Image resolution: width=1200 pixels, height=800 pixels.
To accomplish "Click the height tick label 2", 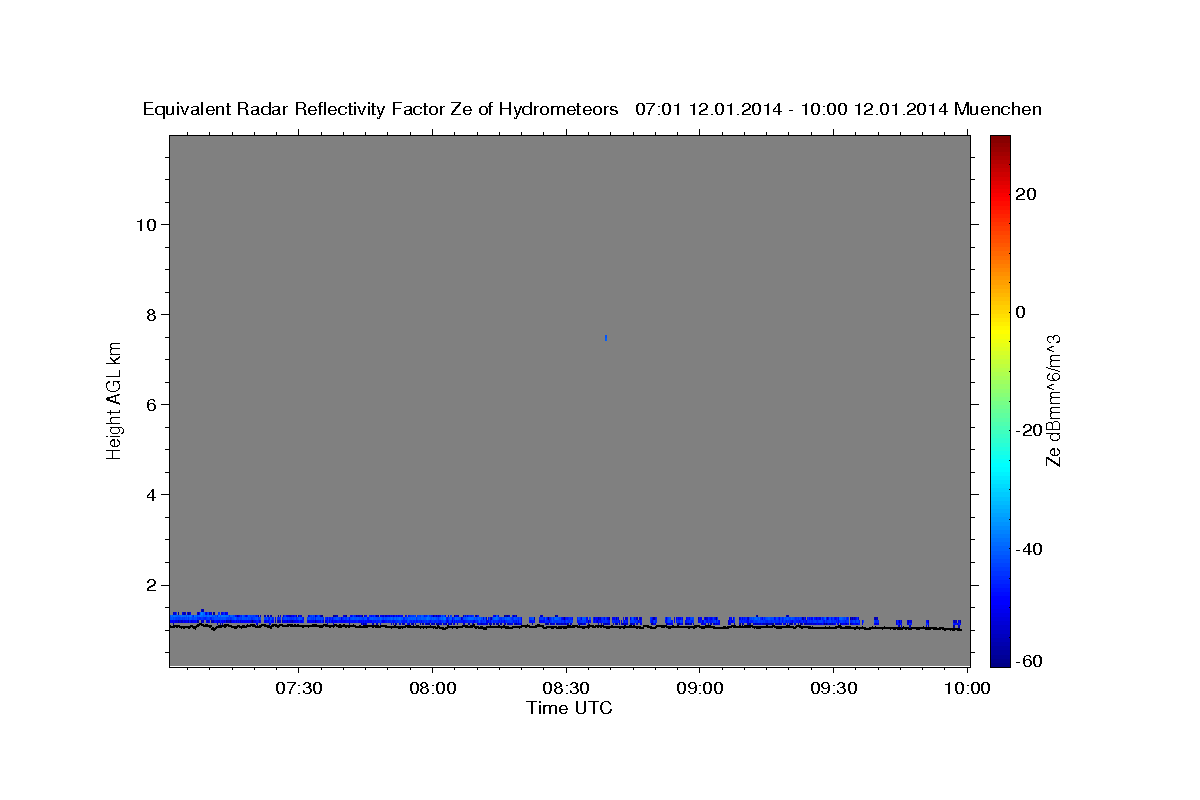I will [149, 585].
